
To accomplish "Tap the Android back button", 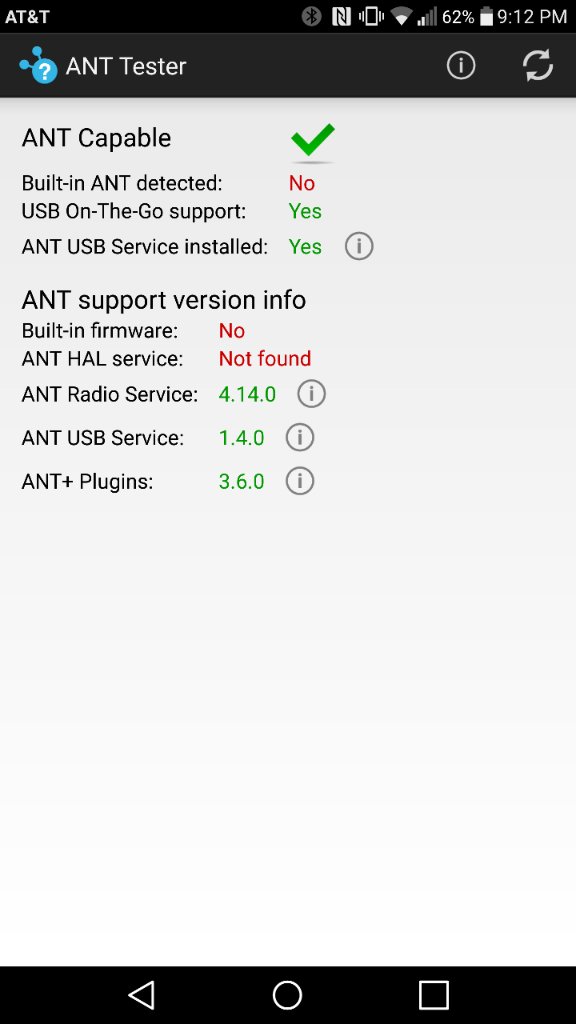I will 141,995.
